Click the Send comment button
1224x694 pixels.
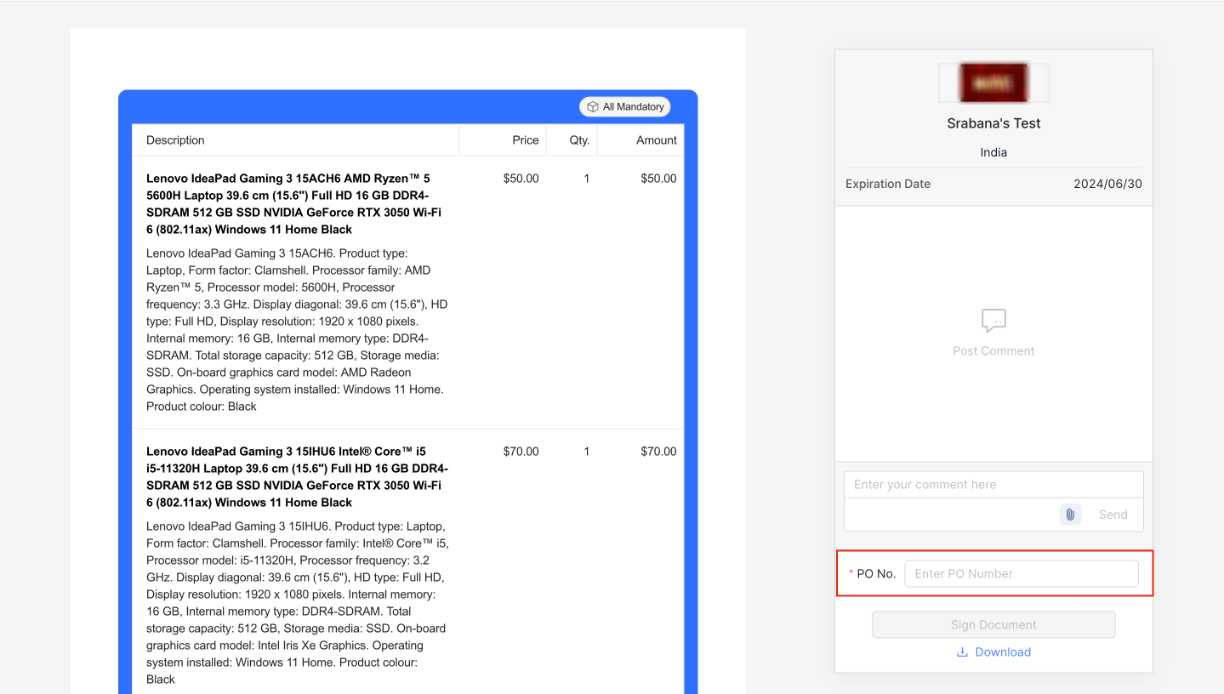click(1113, 515)
